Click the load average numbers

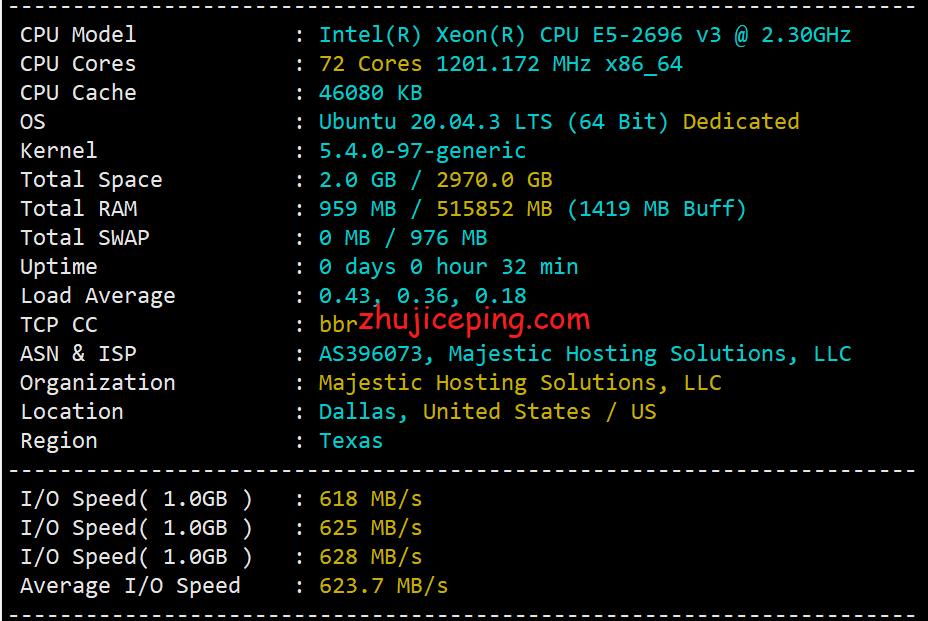(x=422, y=296)
